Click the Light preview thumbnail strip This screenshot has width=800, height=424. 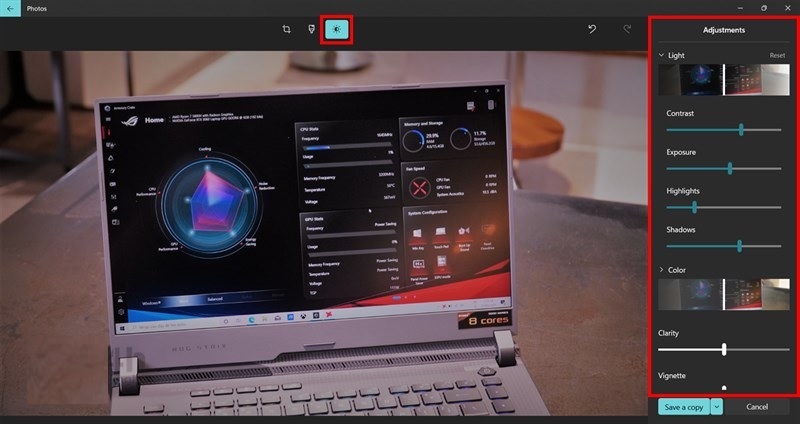pos(723,80)
